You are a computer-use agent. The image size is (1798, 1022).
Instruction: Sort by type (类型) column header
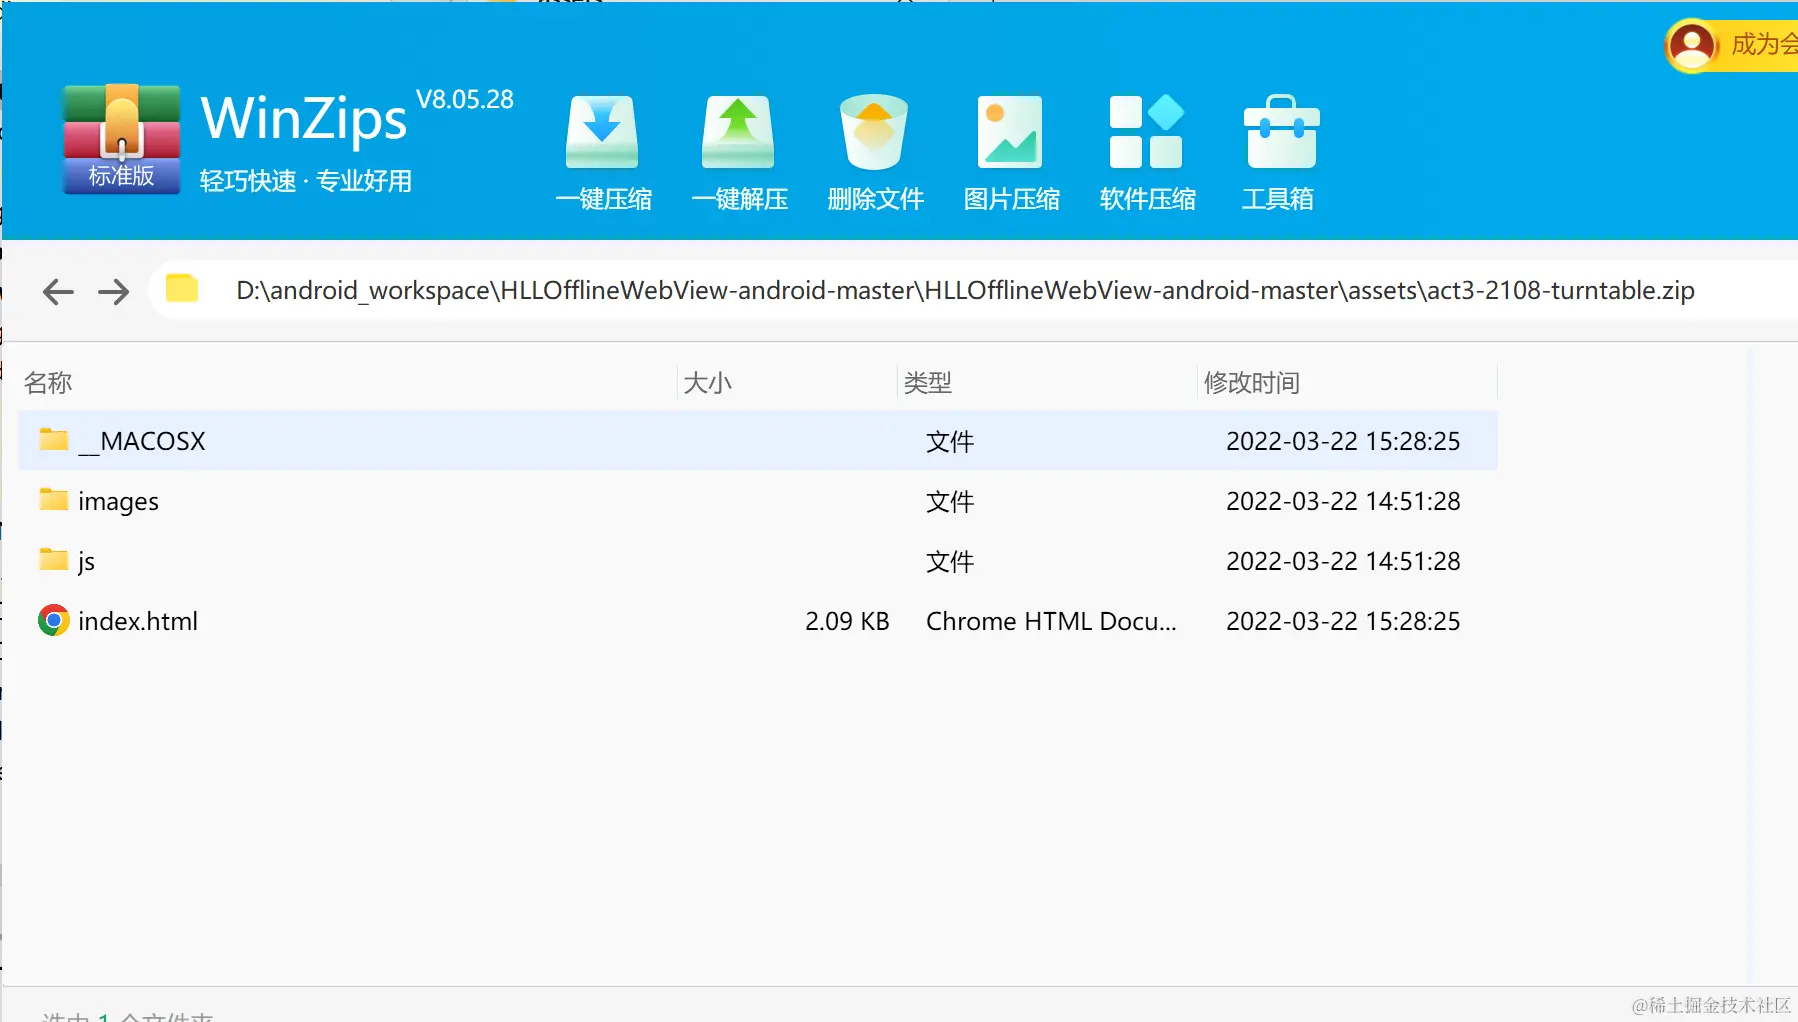point(928,383)
